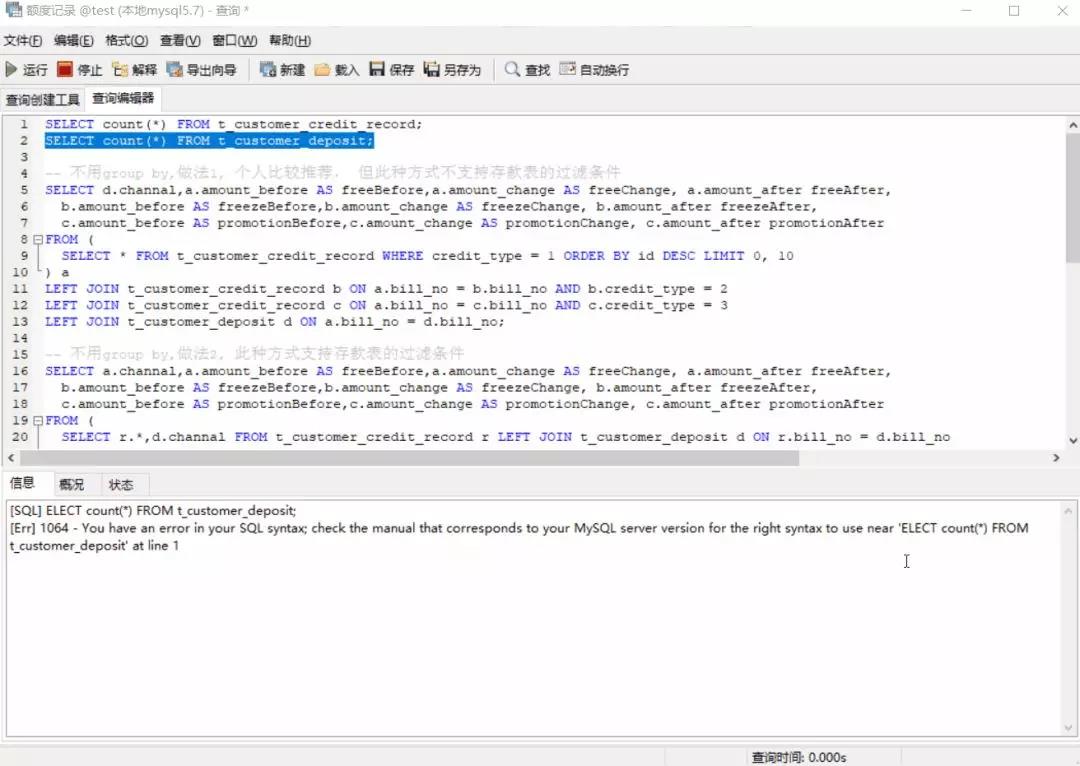Click the [SQL] ELECT count(*) message line
The height and width of the screenshot is (766, 1080).
click(153, 511)
